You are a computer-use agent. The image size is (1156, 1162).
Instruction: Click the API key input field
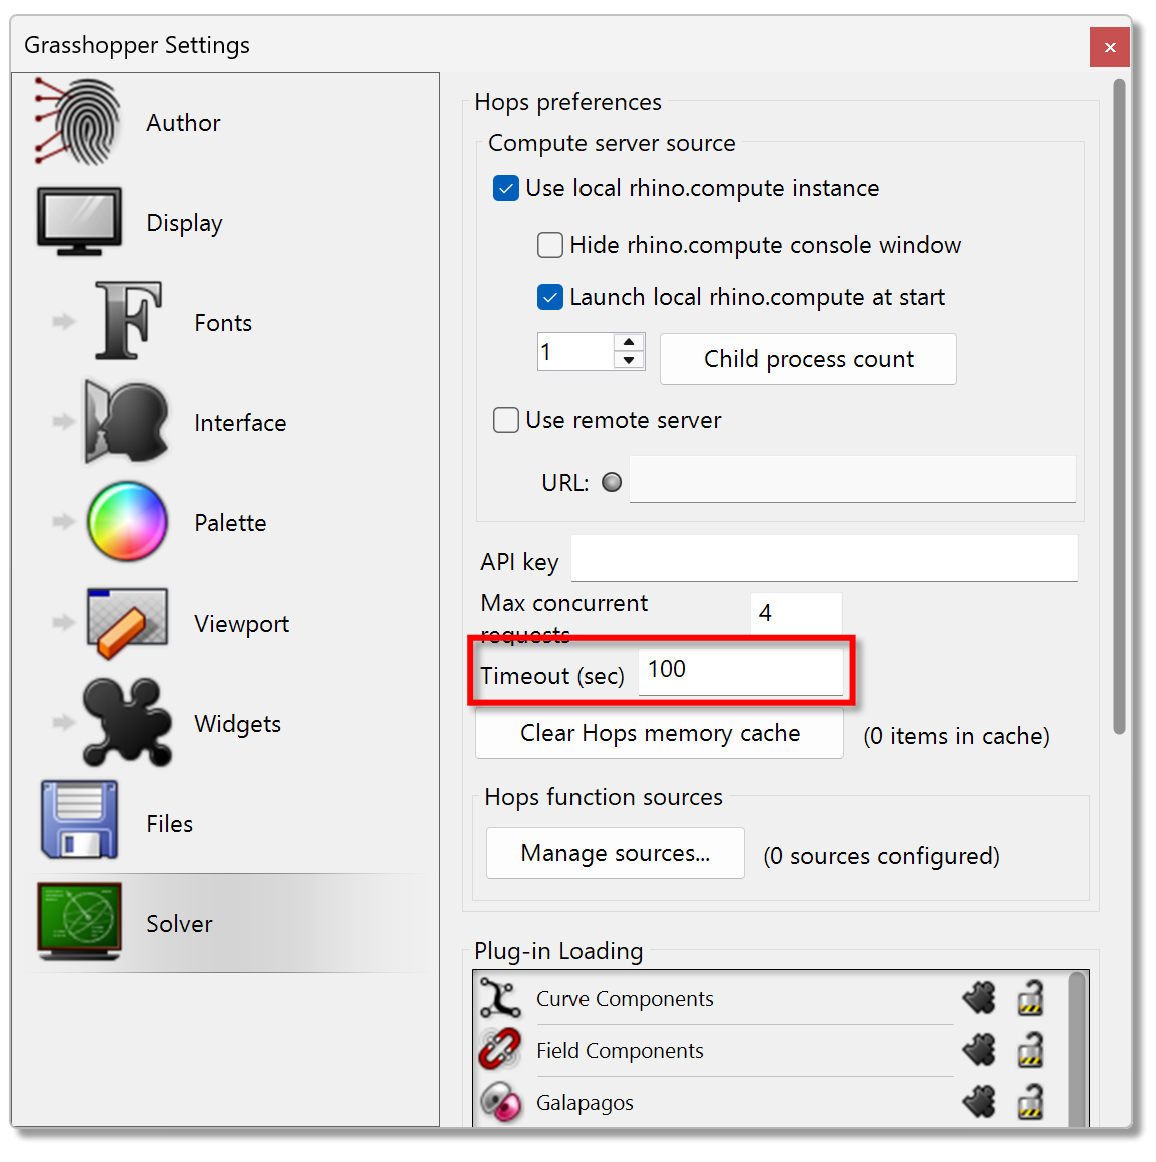tap(823, 558)
